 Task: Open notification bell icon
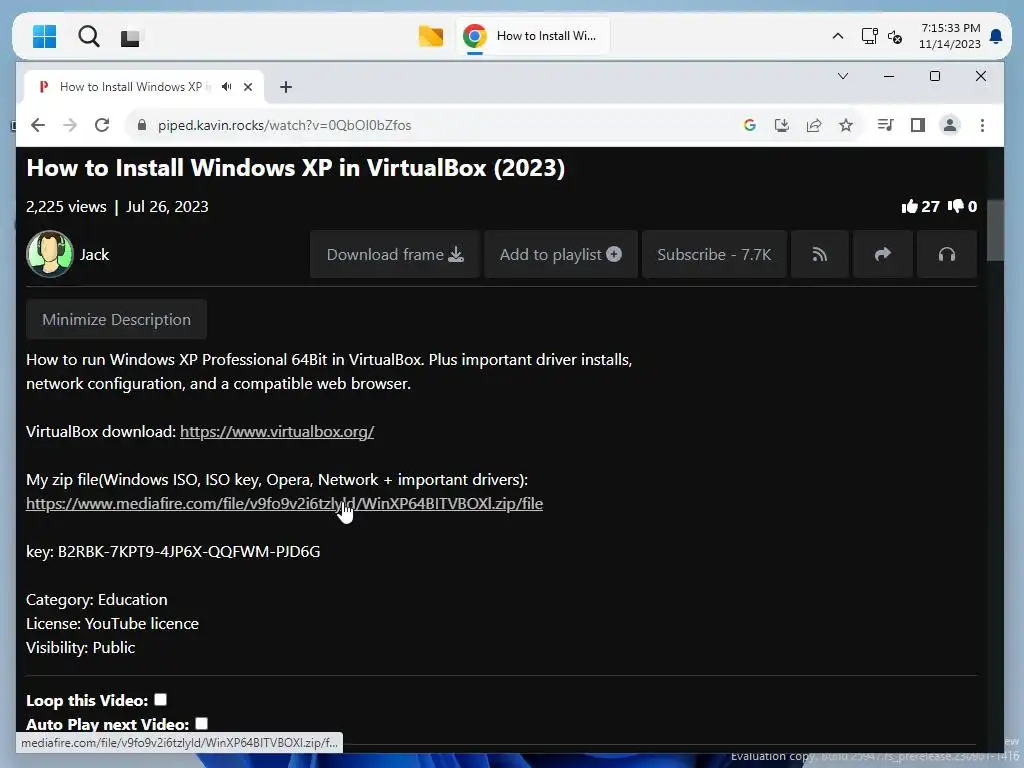996,36
